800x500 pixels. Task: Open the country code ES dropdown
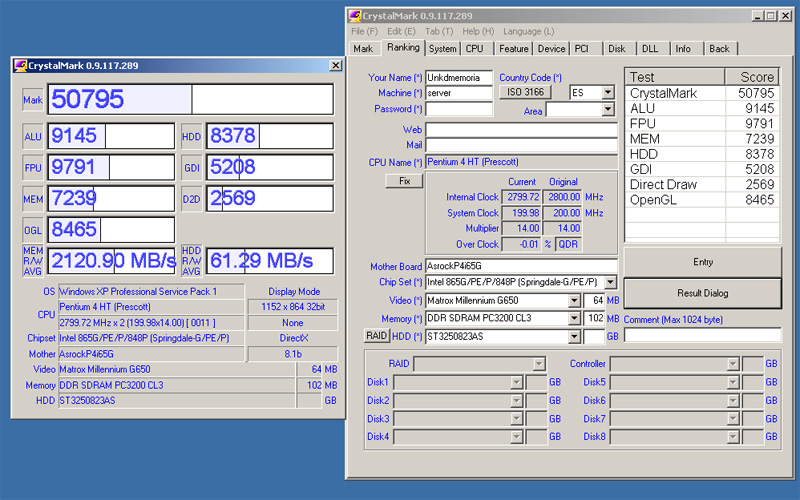[x=607, y=93]
